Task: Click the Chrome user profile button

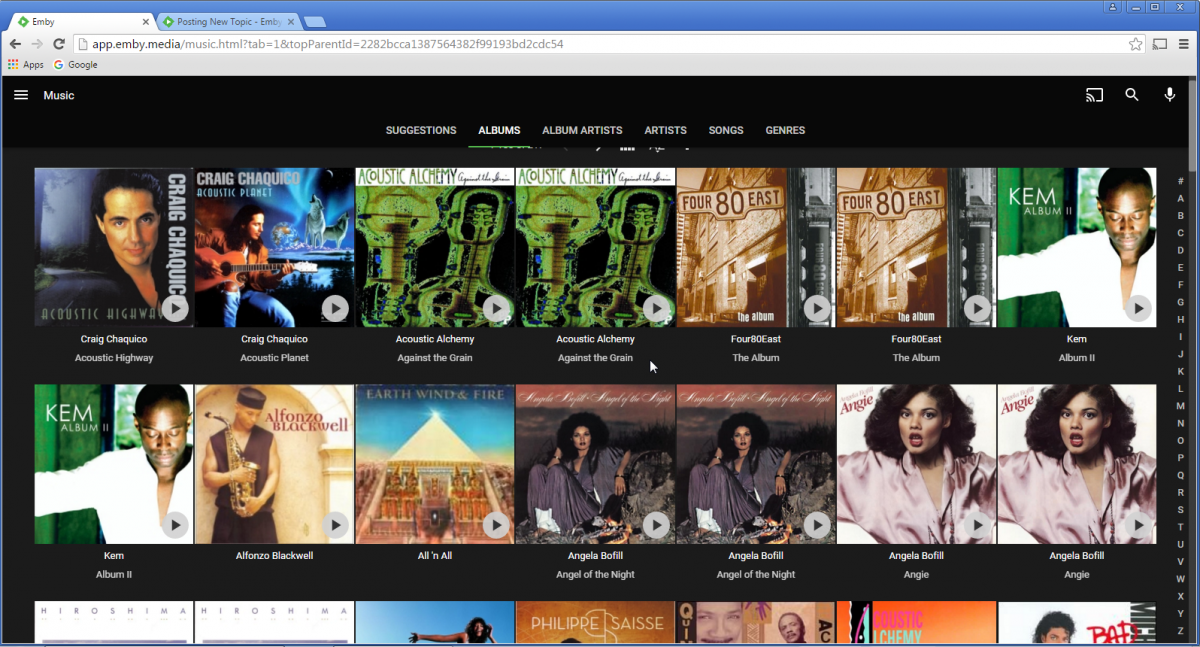Action: point(1113,7)
